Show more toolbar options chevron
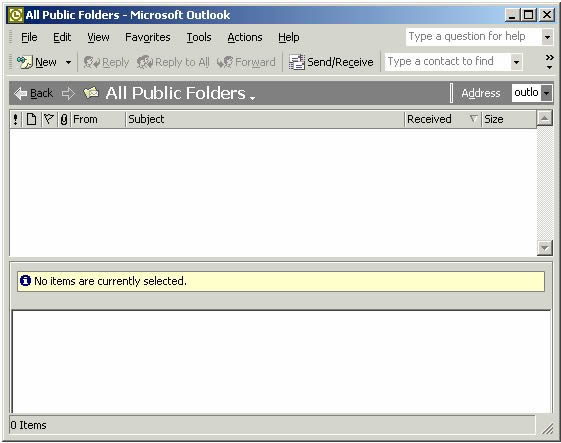This screenshot has width=561, height=443. (550, 62)
